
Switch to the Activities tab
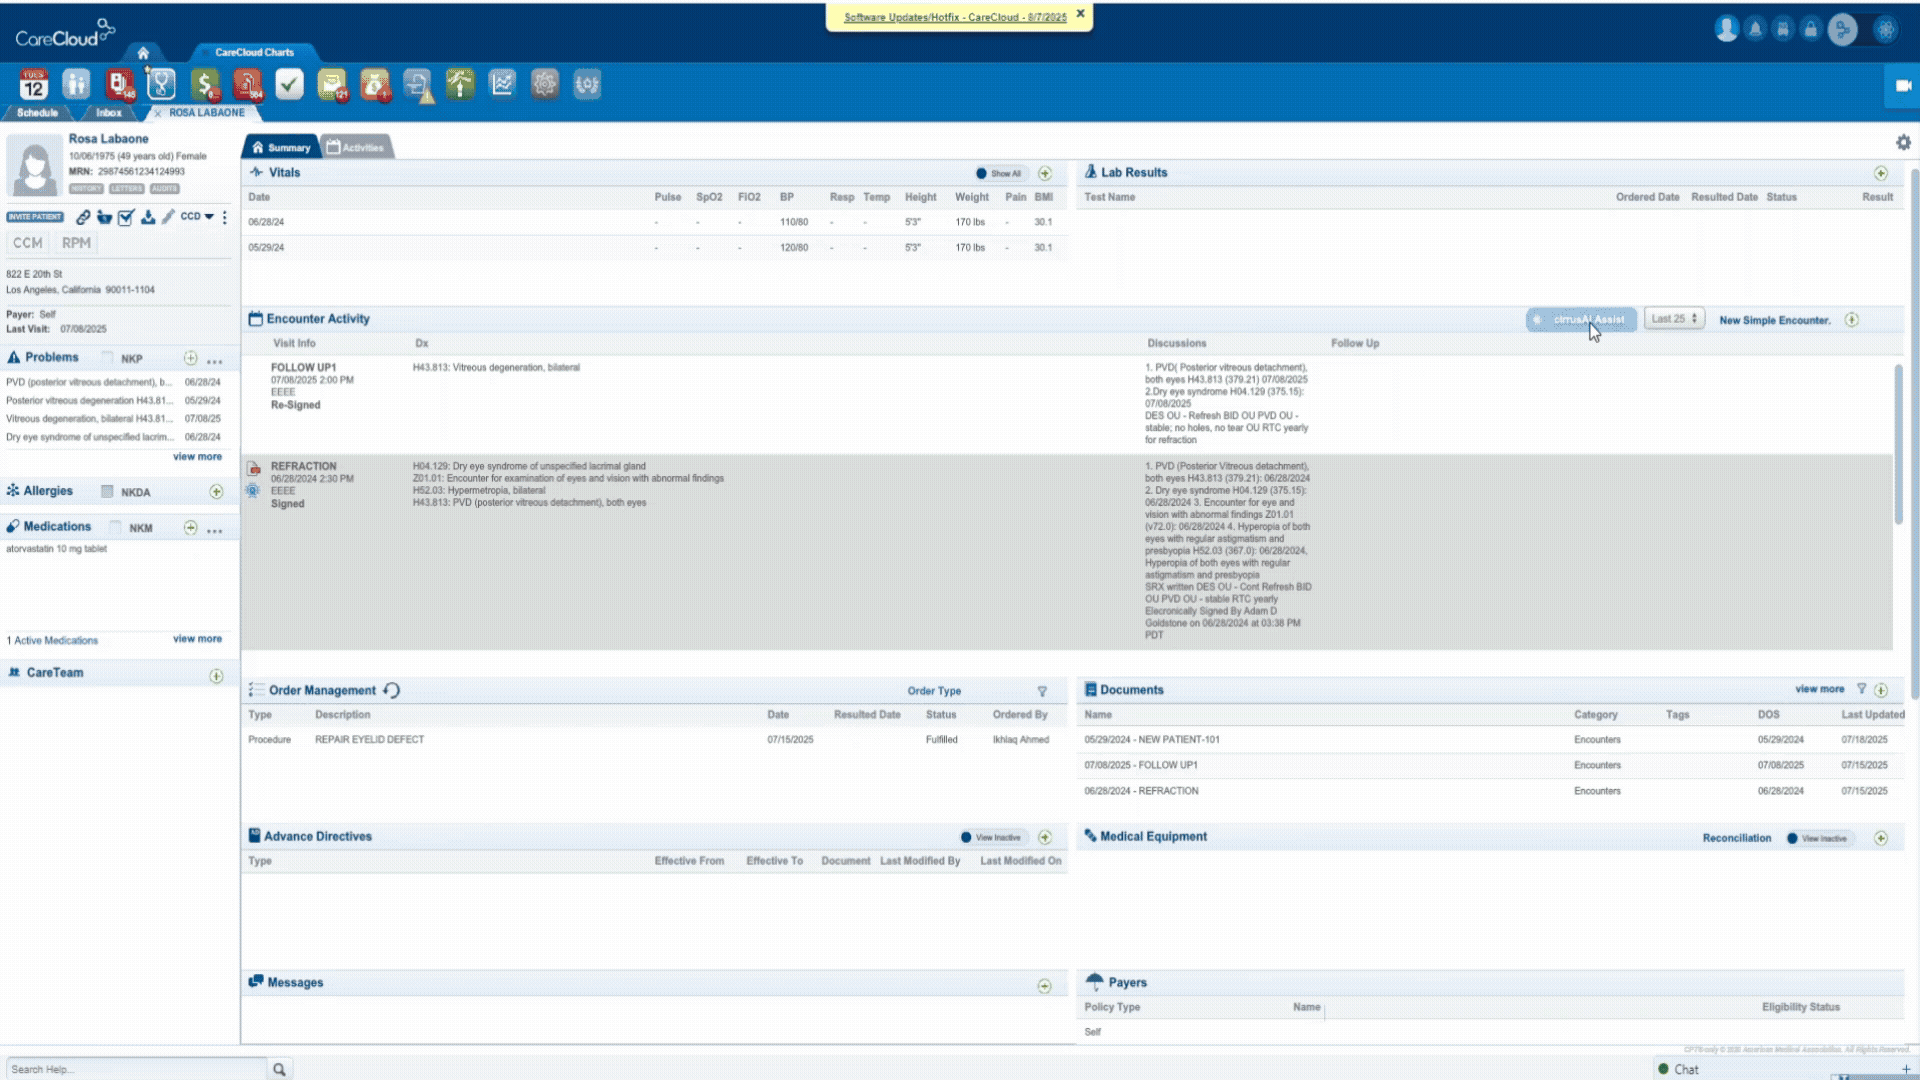(356, 147)
